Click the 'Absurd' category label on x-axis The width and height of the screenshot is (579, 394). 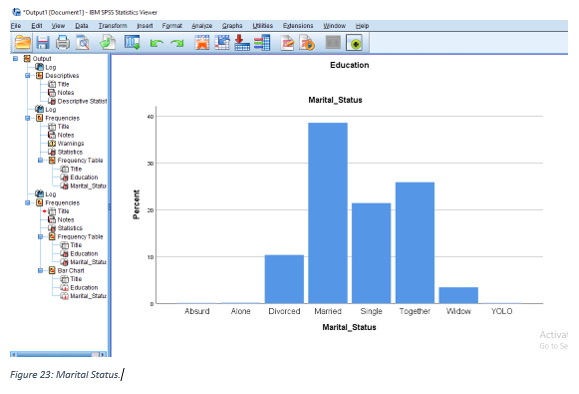click(197, 311)
